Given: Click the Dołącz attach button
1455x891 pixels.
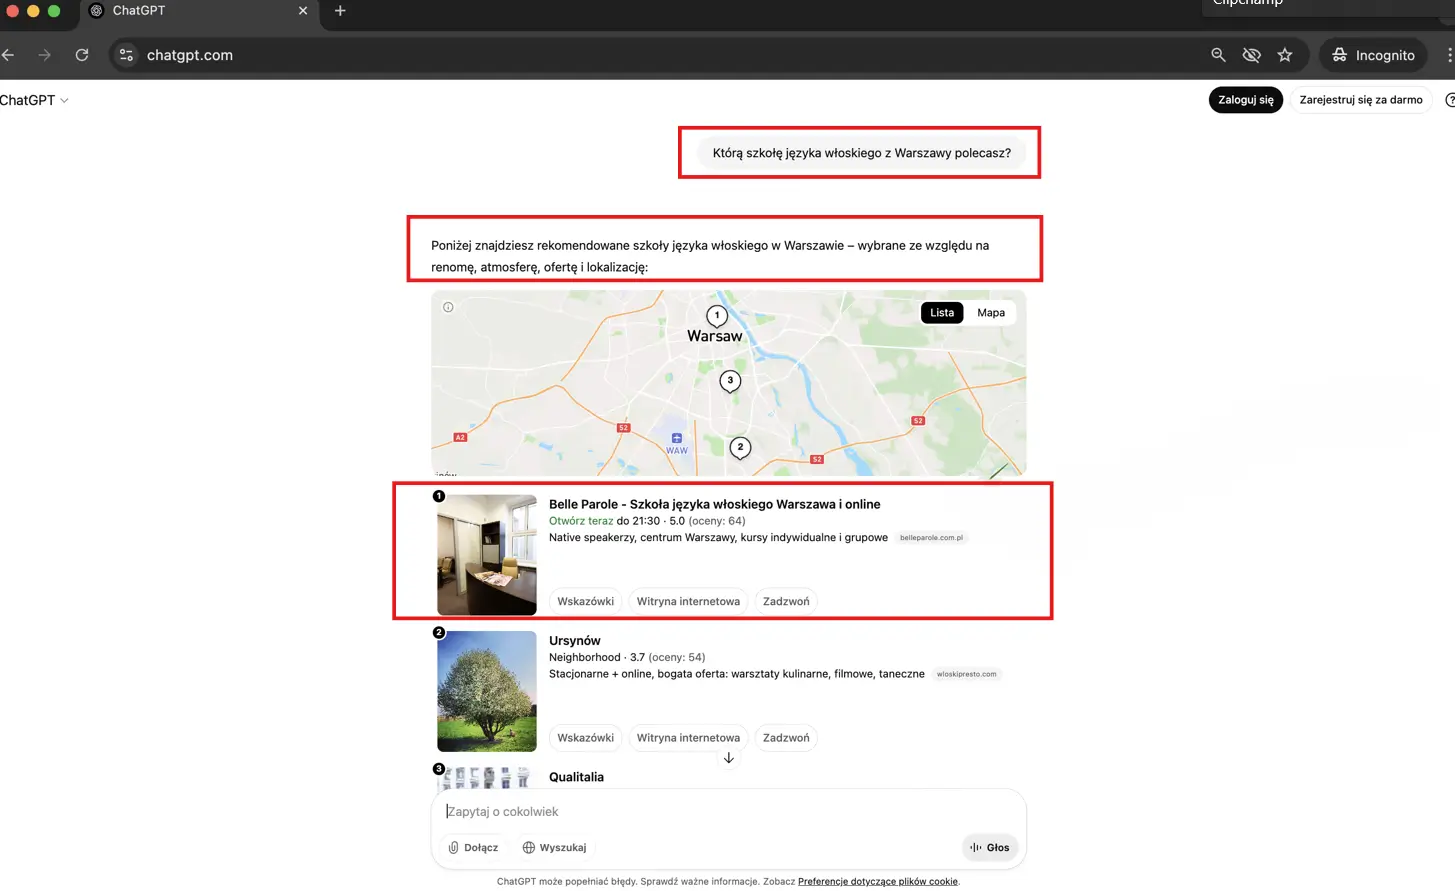Looking at the screenshot, I should pyautogui.click(x=473, y=847).
